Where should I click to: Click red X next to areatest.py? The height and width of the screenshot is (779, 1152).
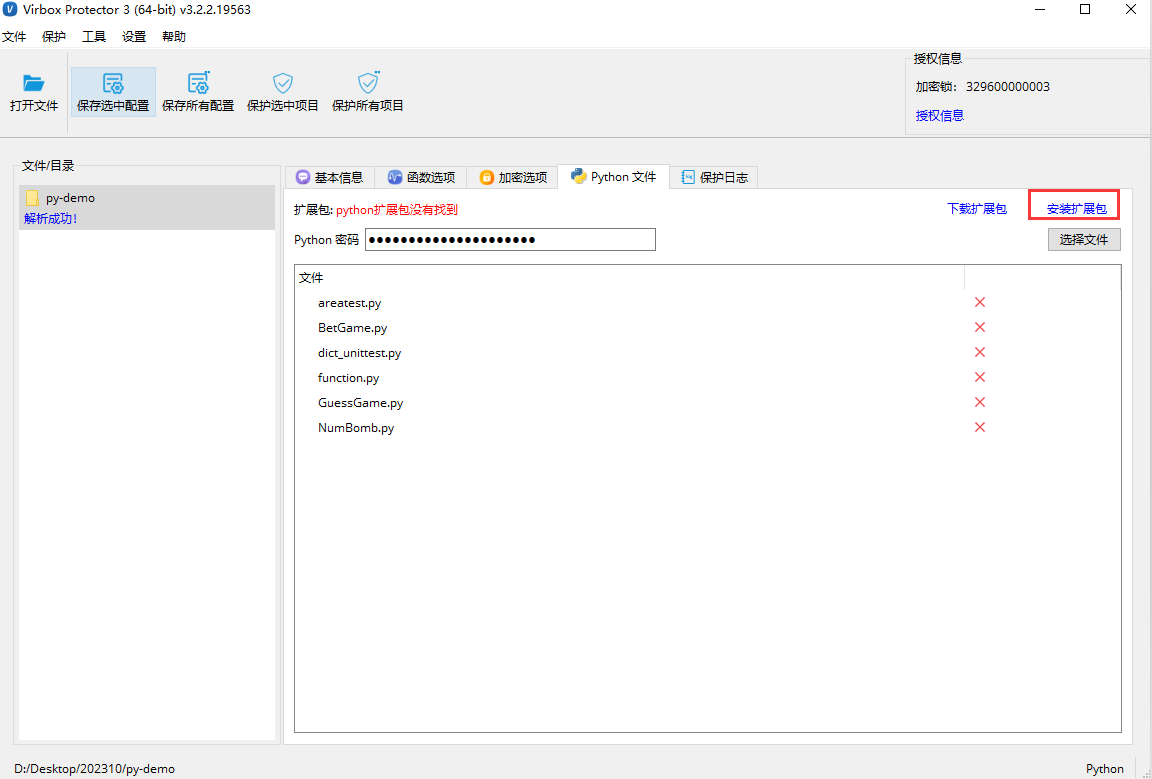(x=979, y=302)
